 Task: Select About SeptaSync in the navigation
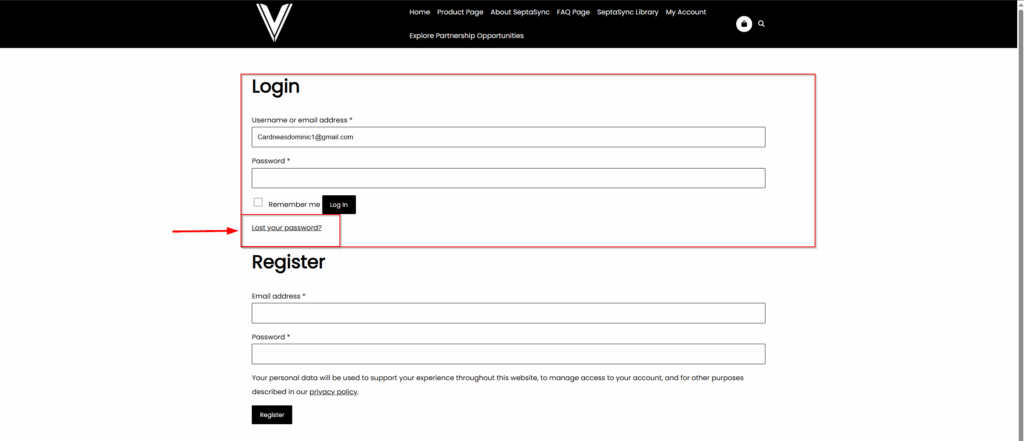click(x=520, y=12)
